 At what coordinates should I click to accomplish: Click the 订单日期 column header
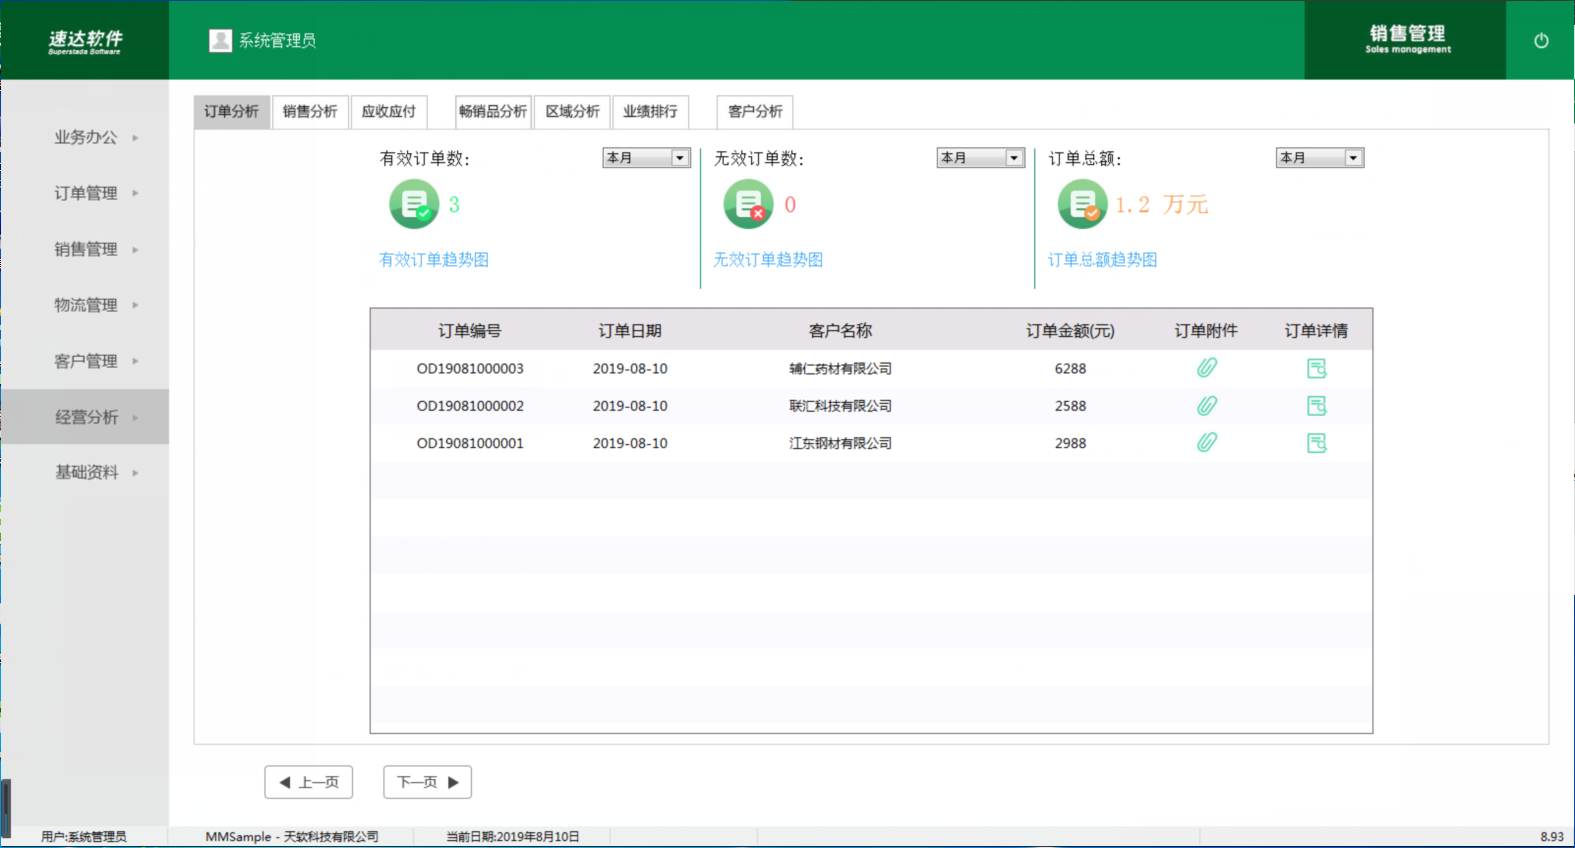point(630,330)
